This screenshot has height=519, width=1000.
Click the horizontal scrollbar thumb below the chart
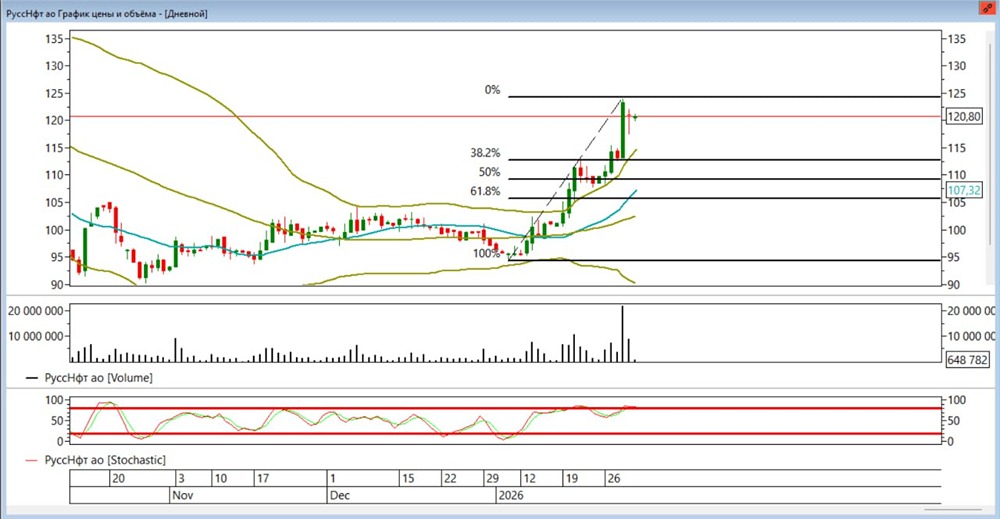[953, 509]
